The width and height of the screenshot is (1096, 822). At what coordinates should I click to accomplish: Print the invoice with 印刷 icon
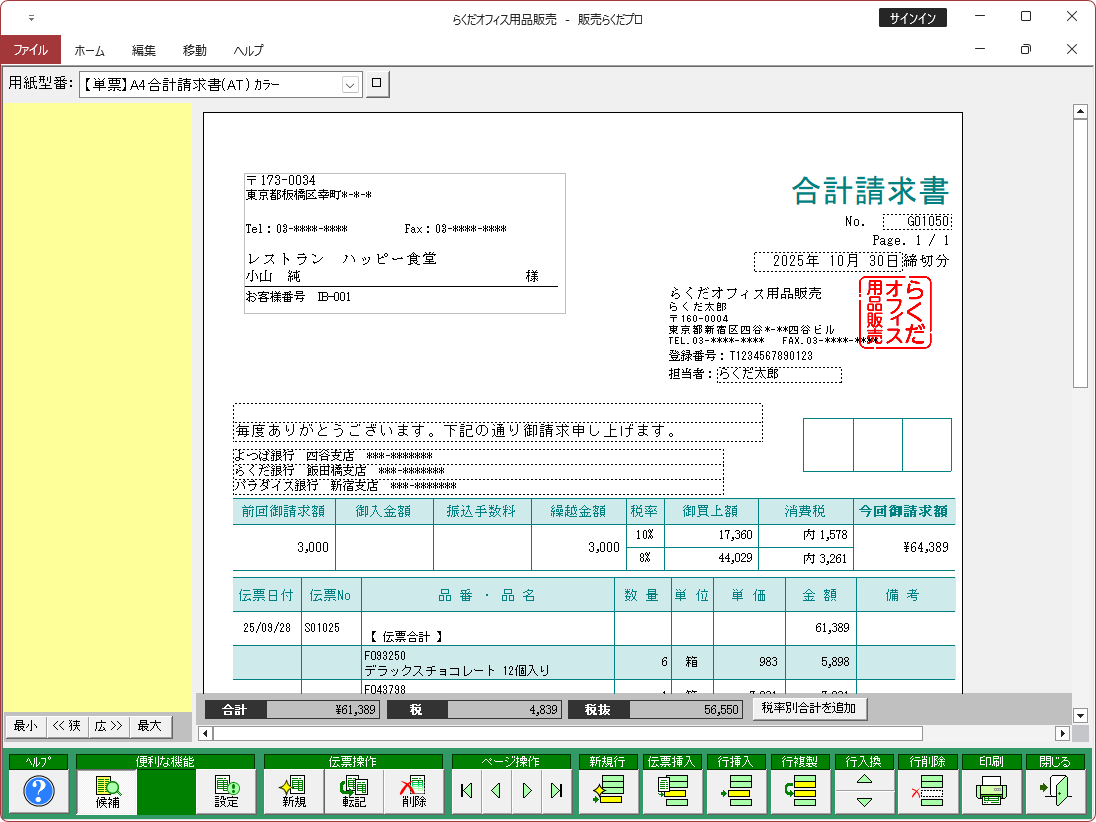991,791
